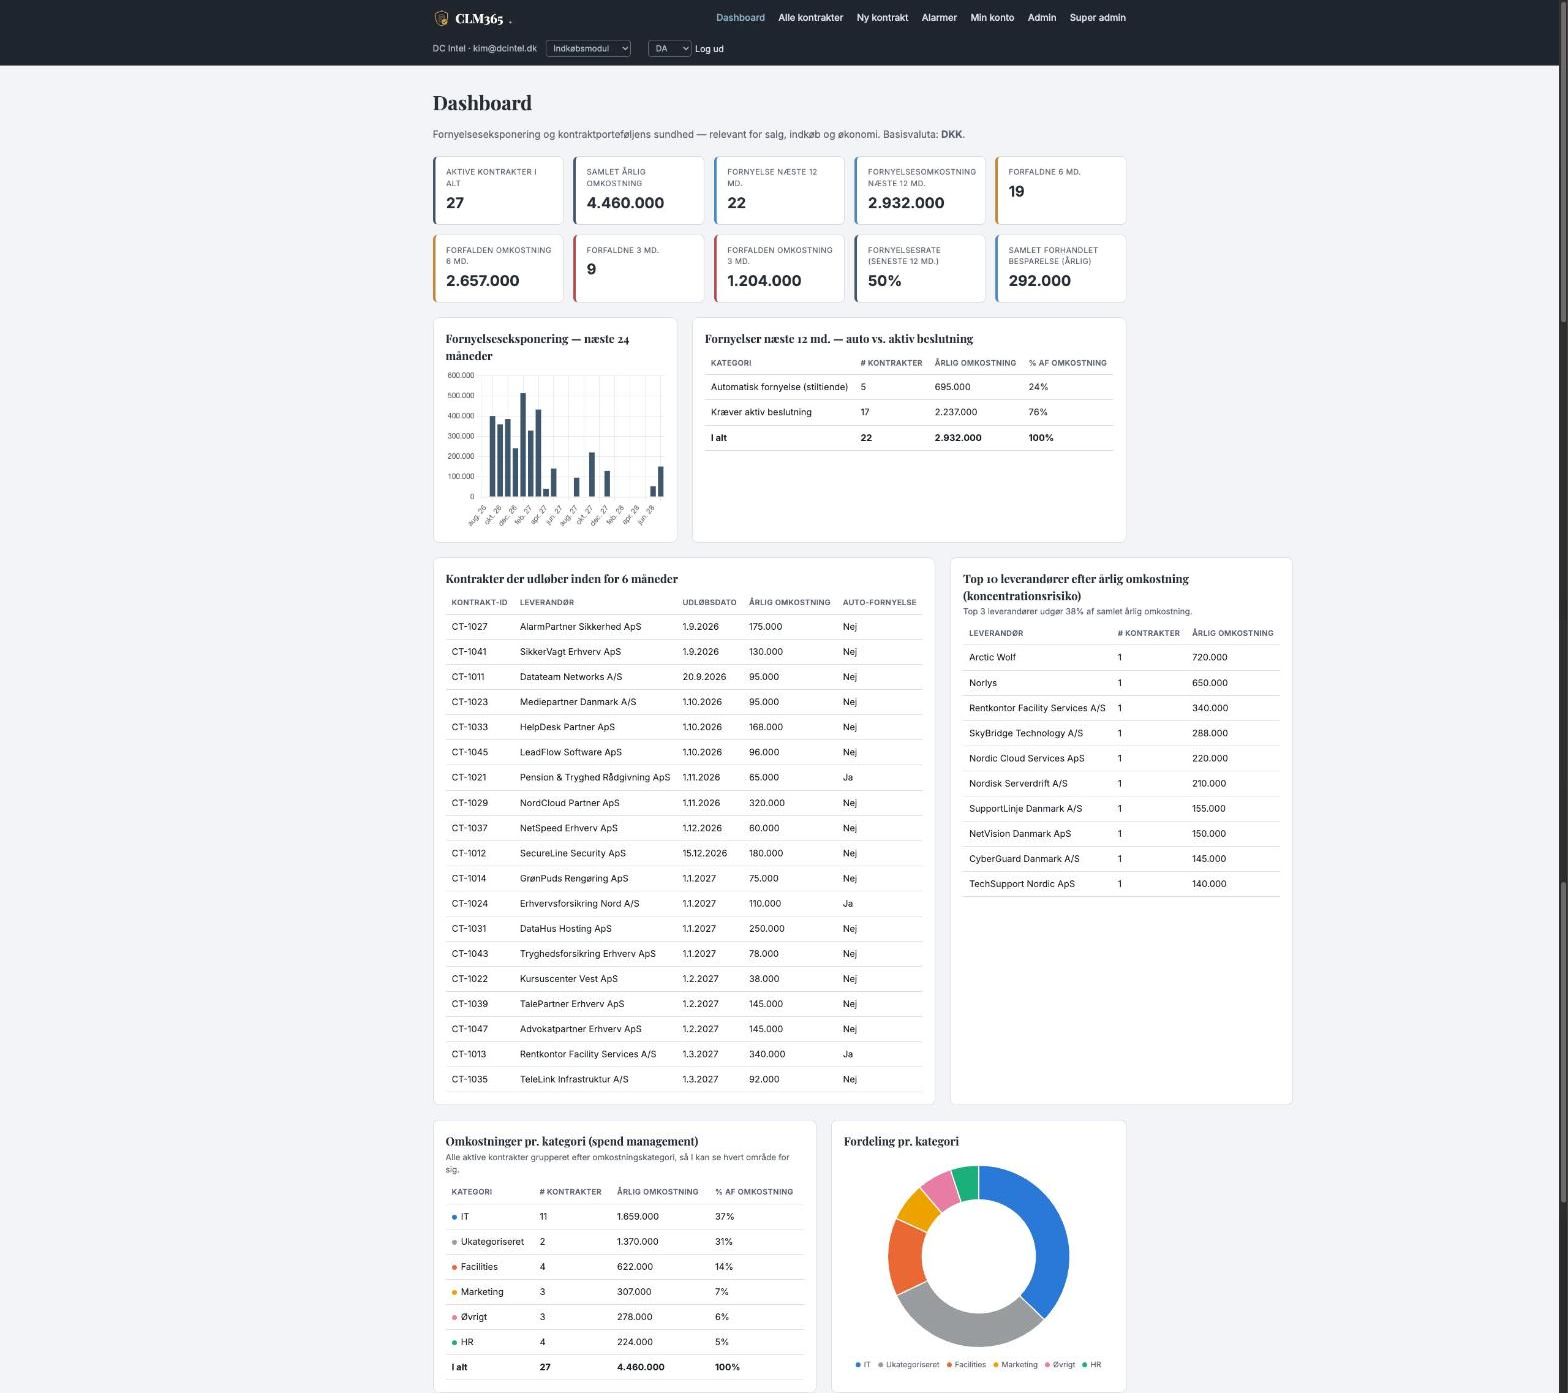Click the blue IT segment of the donut chart
This screenshot has height=1393, width=1568.
[x=1048, y=1235]
